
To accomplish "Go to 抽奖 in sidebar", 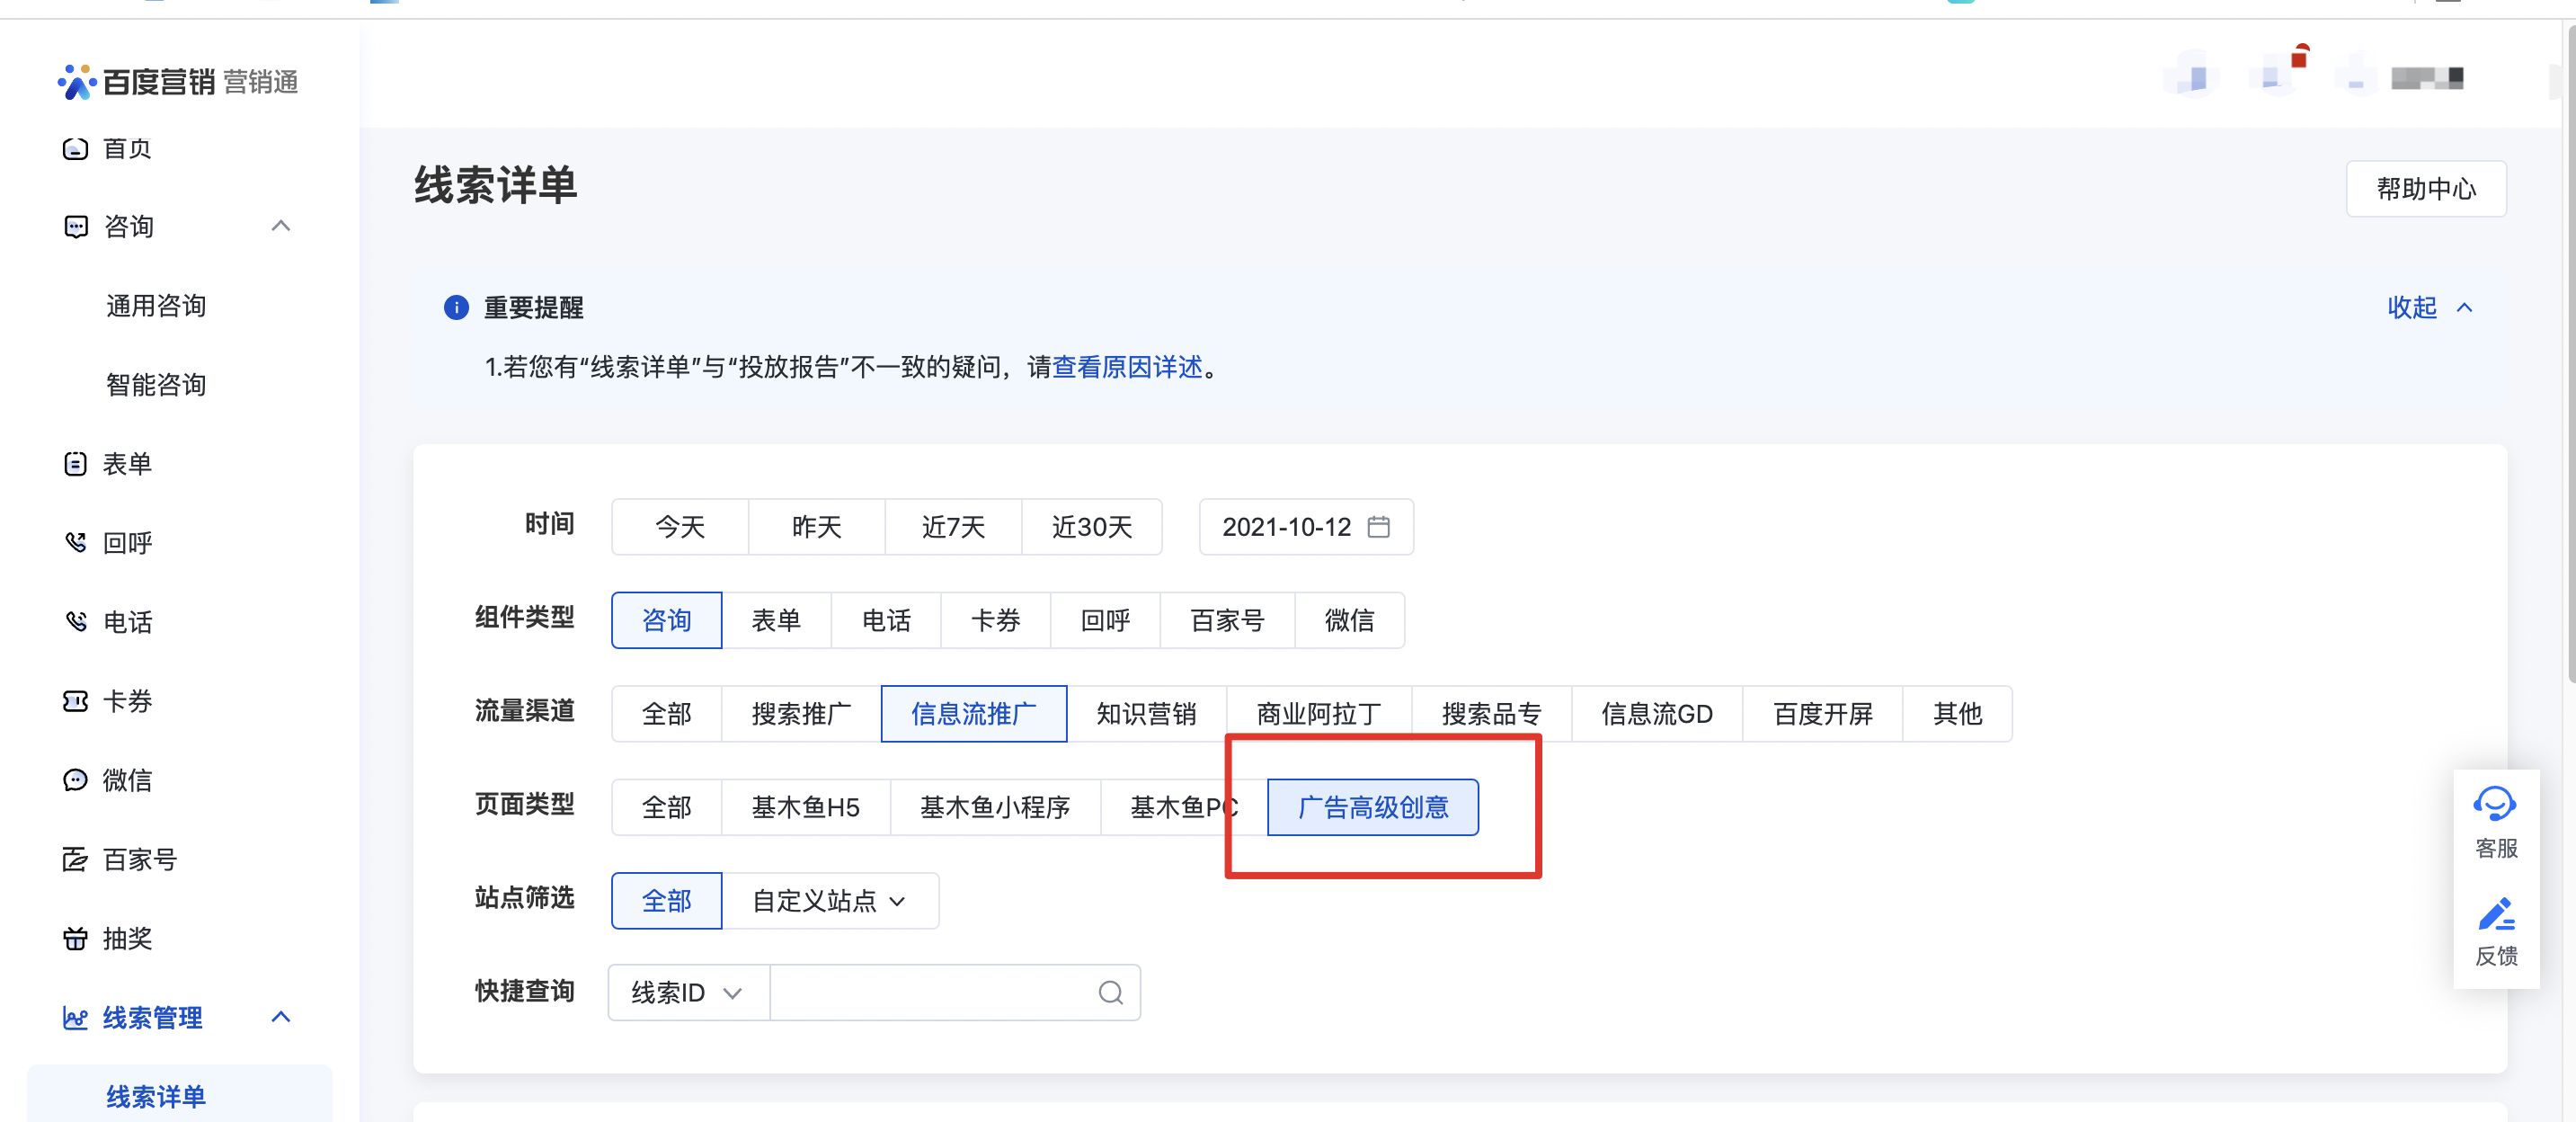I will [x=127, y=938].
